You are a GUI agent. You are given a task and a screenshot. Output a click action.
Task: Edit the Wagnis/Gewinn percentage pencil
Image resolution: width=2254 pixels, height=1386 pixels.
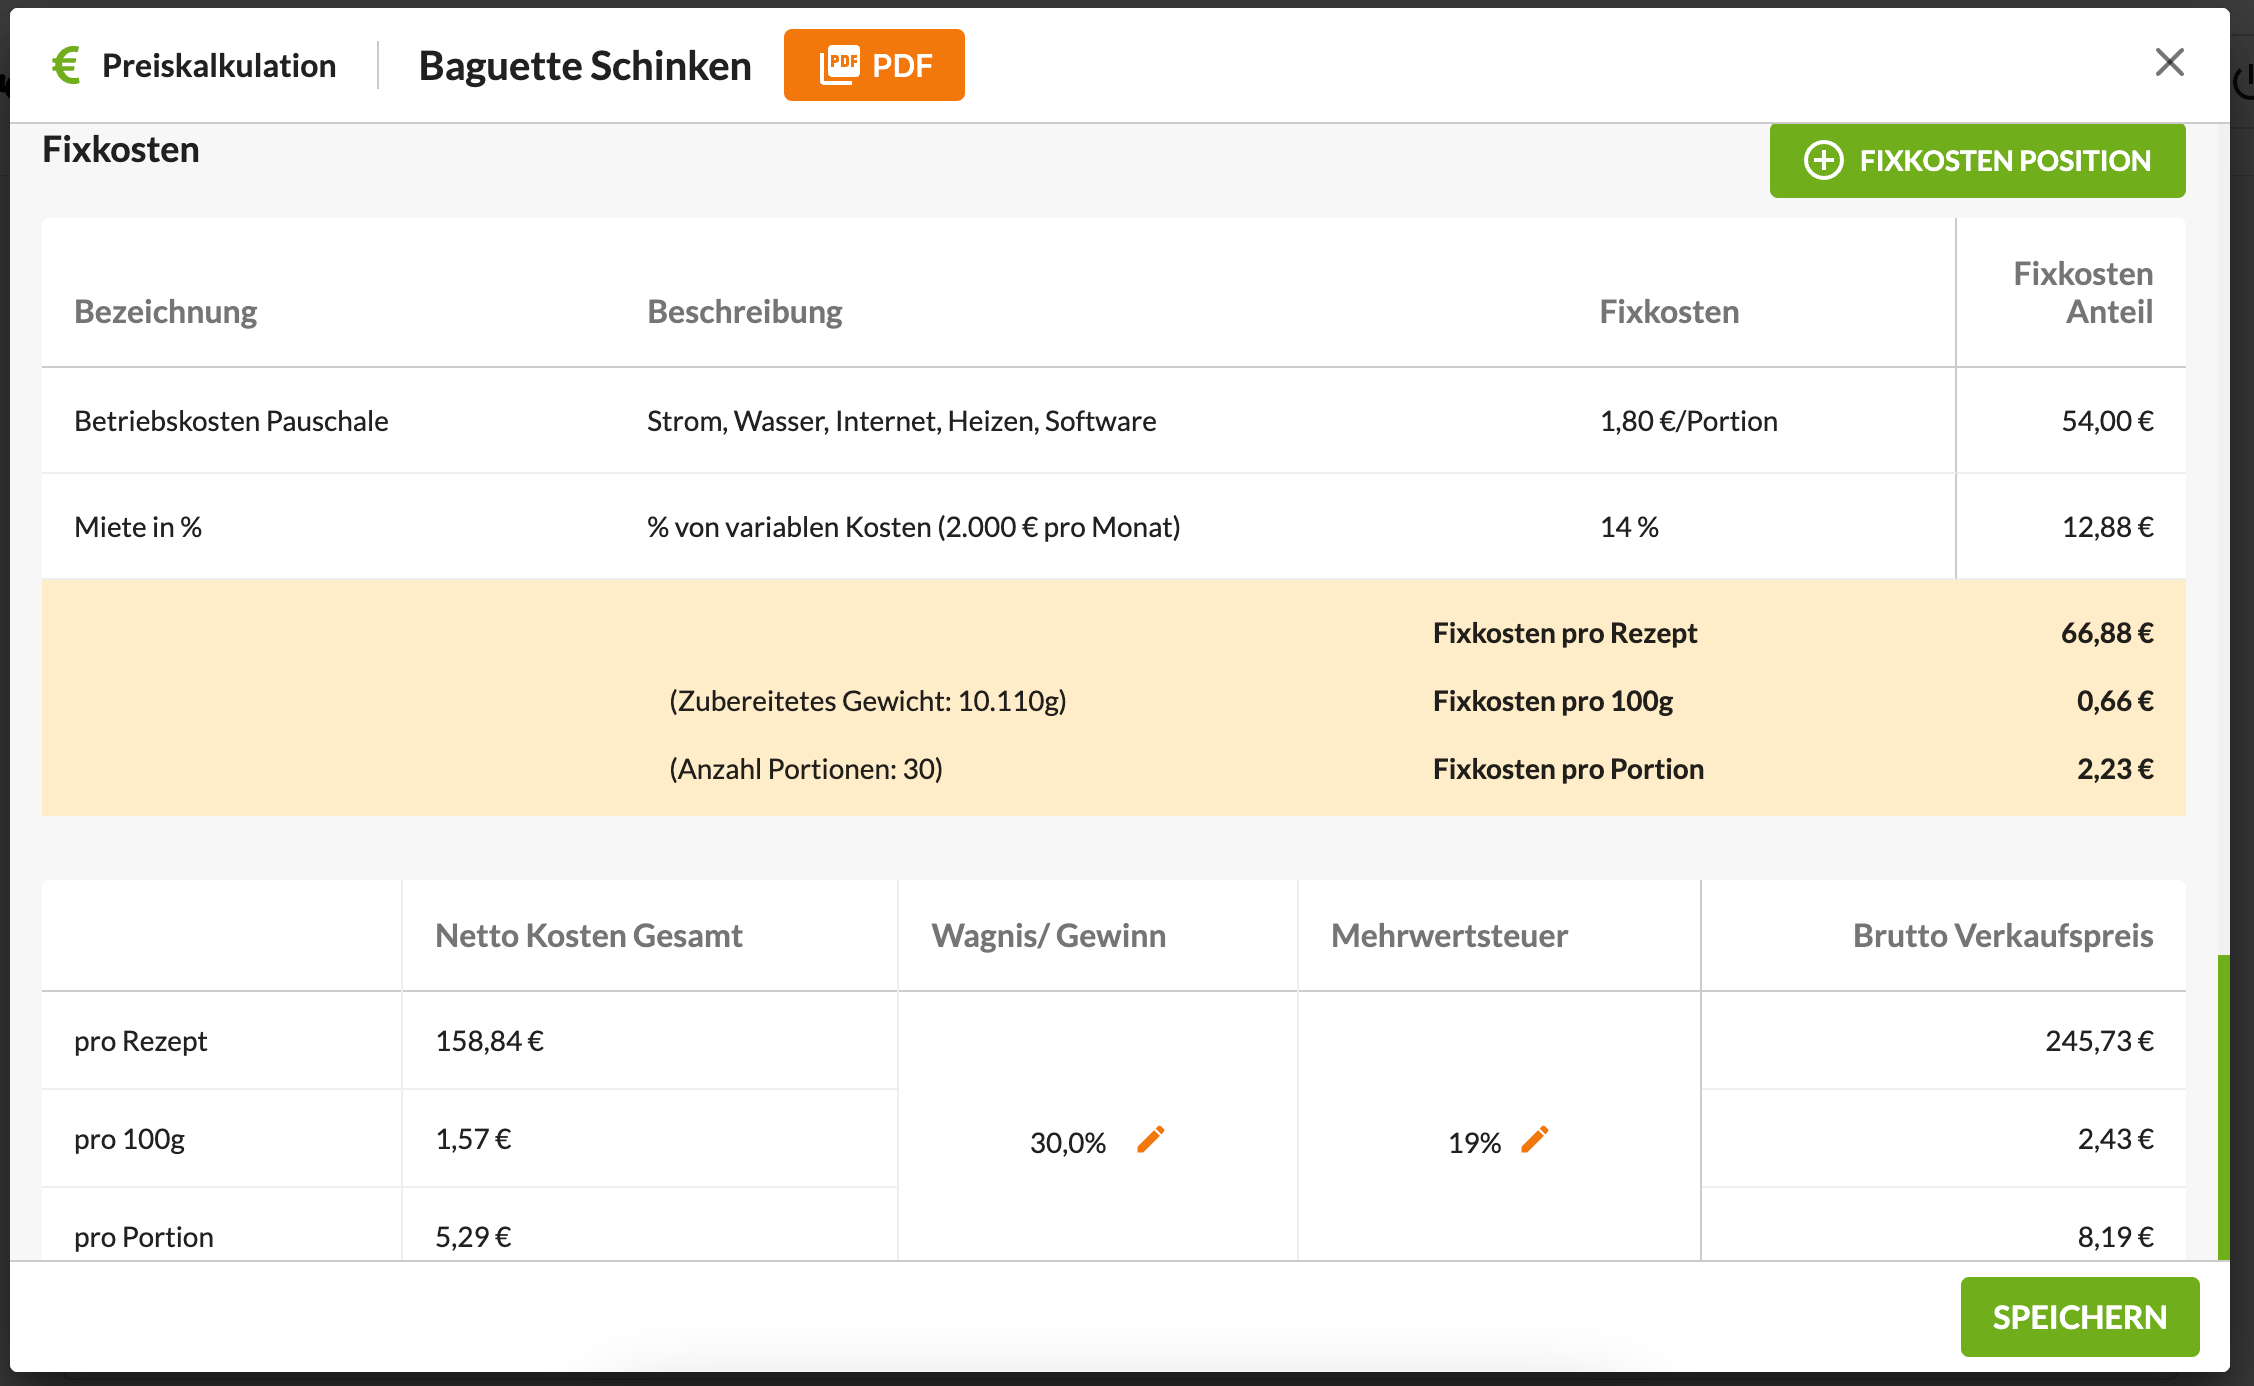[1151, 1139]
